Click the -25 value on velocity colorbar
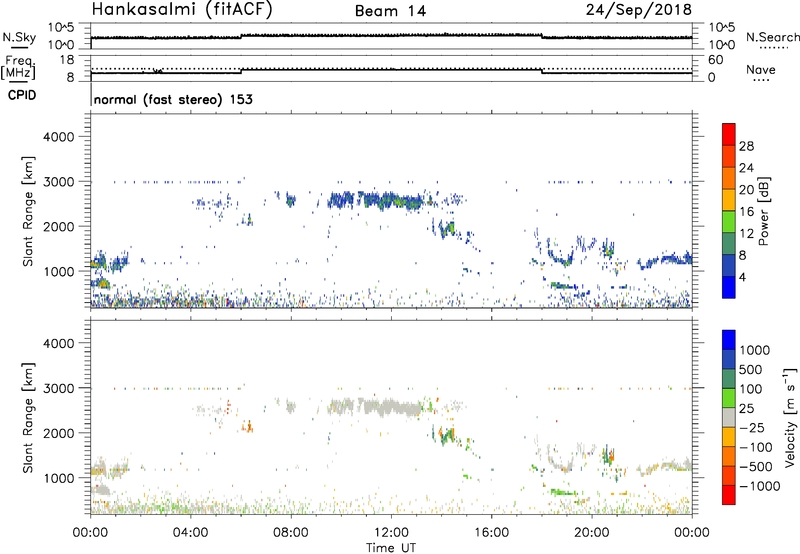 coord(752,428)
